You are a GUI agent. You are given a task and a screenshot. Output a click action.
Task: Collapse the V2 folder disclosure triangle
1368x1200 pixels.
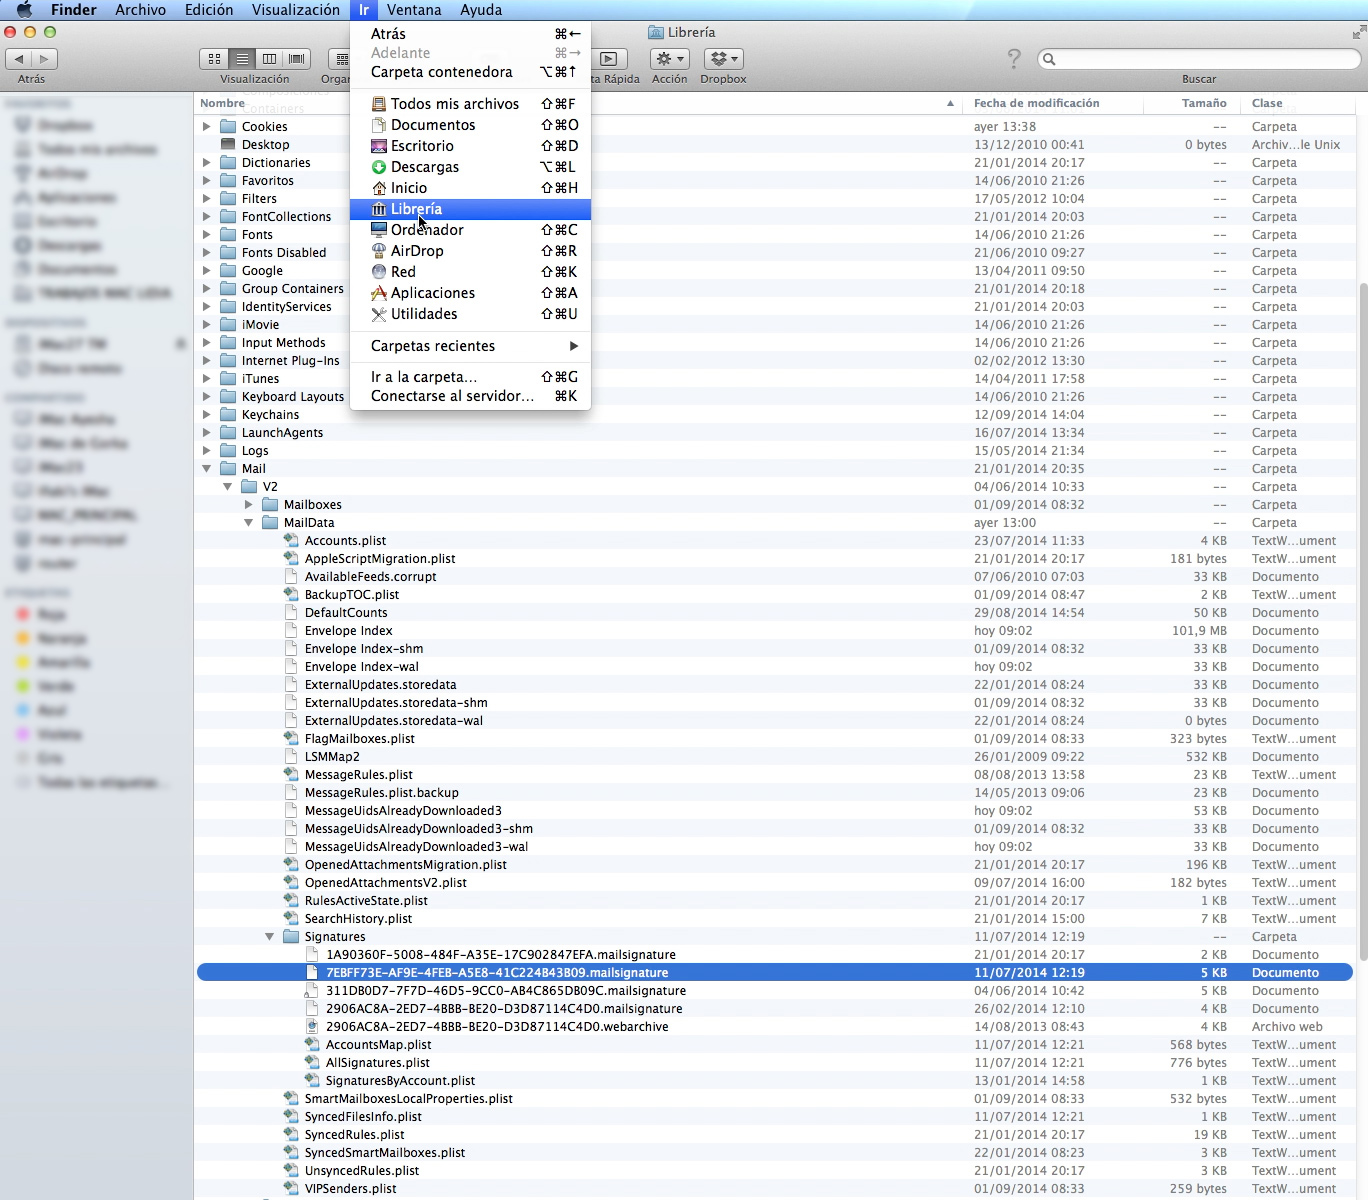pyautogui.click(x=228, y=487)
